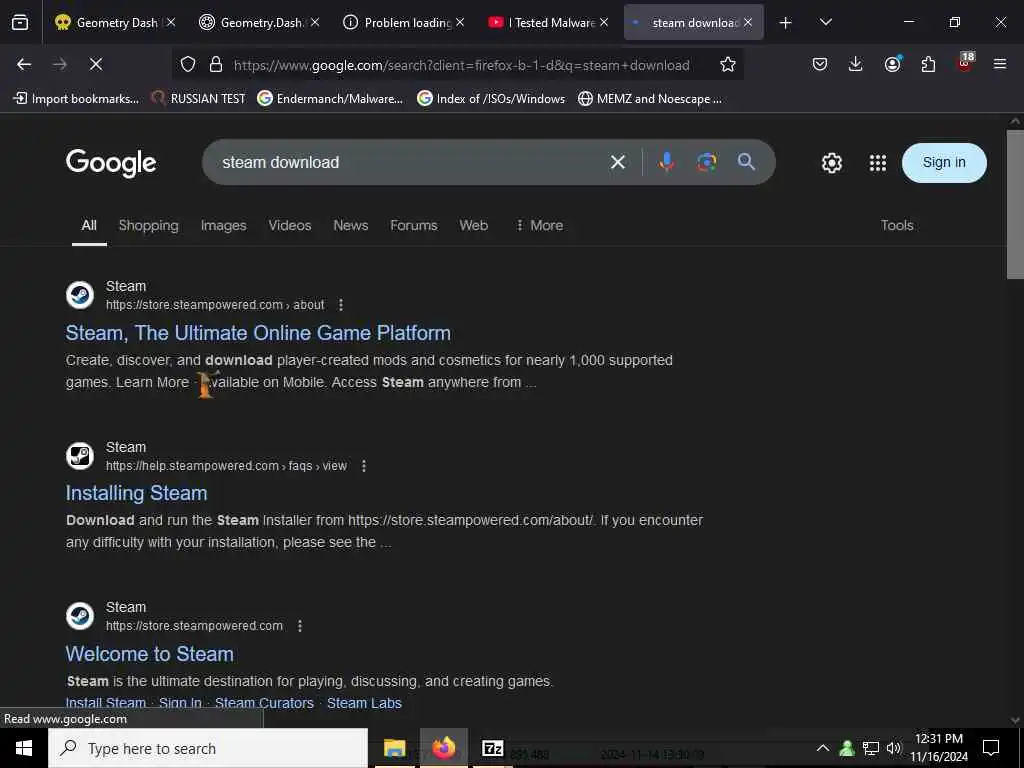Click Import bookmarks in bookmarks bar
The image size is (1024, 768).
coord(76,99)
